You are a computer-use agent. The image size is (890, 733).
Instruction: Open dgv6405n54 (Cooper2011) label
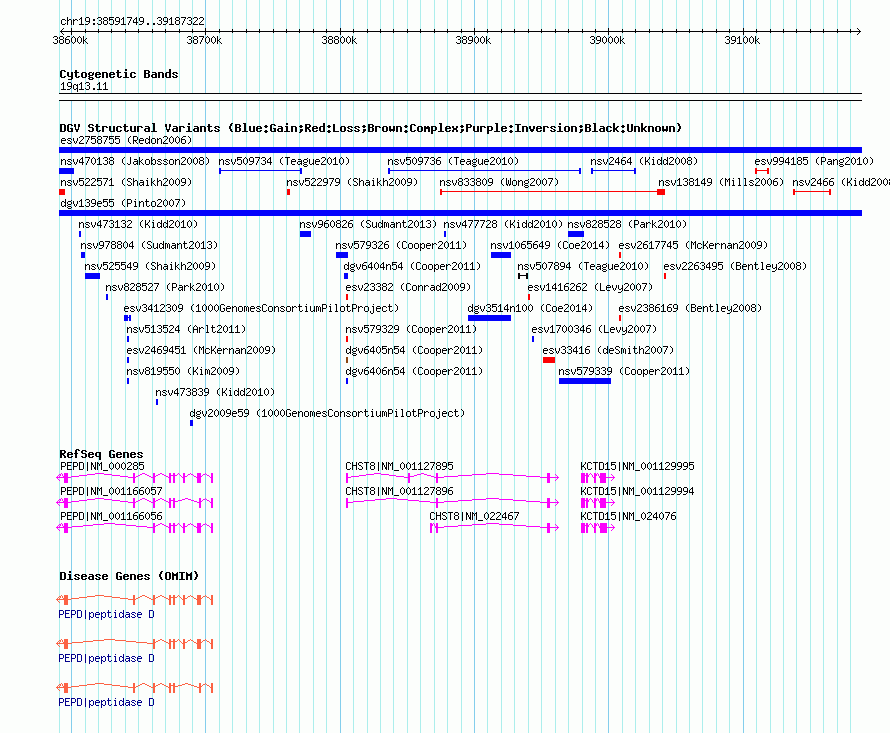414,350
